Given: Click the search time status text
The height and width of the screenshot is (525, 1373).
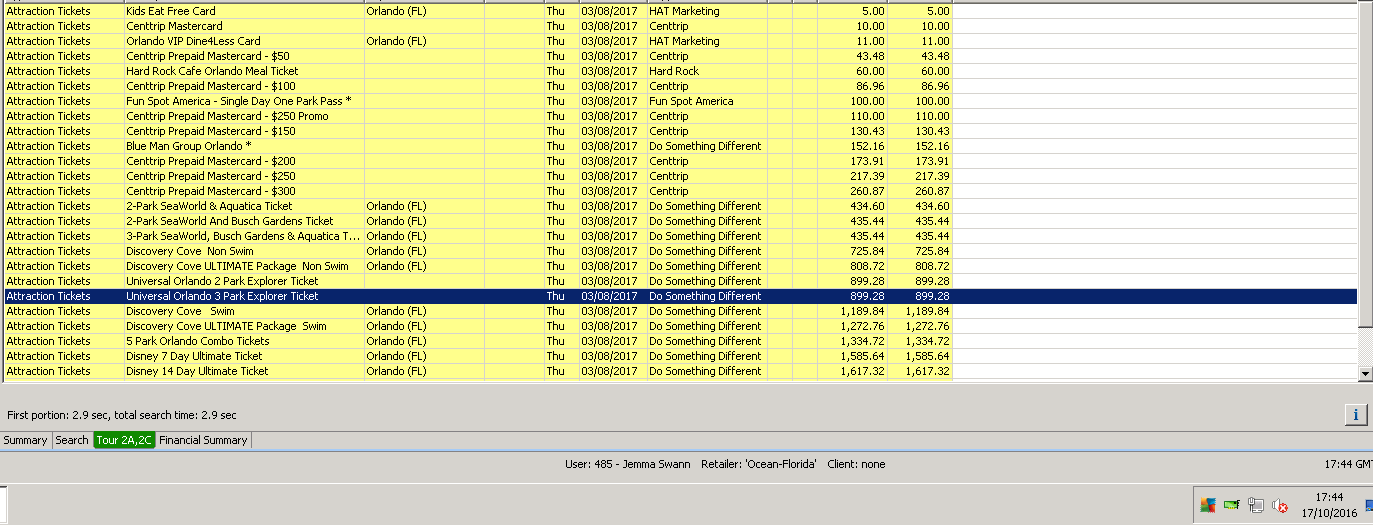Looking at the screenshot, I should click(121, 414).
